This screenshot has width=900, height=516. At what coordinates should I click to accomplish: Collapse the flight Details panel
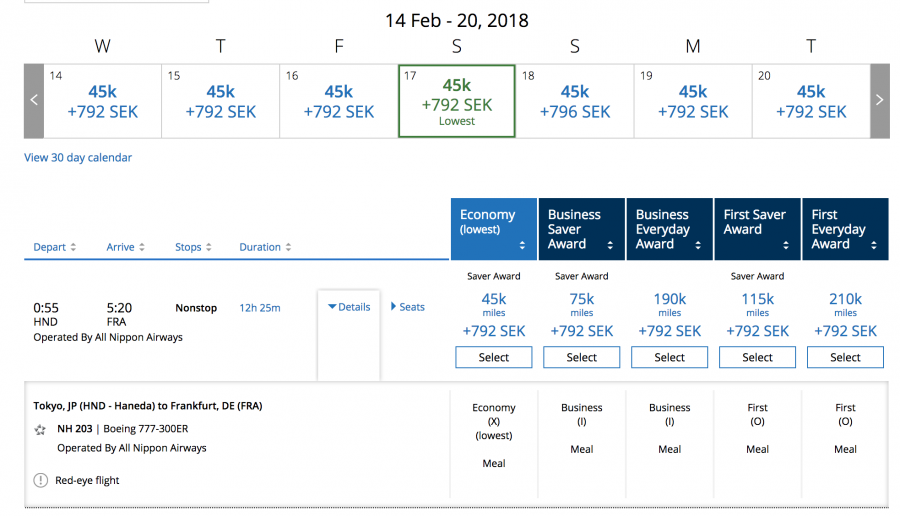[349, 307]
